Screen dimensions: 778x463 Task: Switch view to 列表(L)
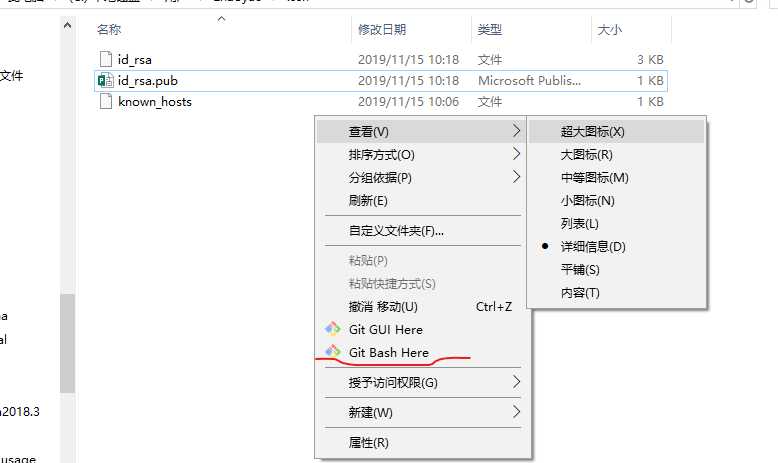(x=616, y=223)
